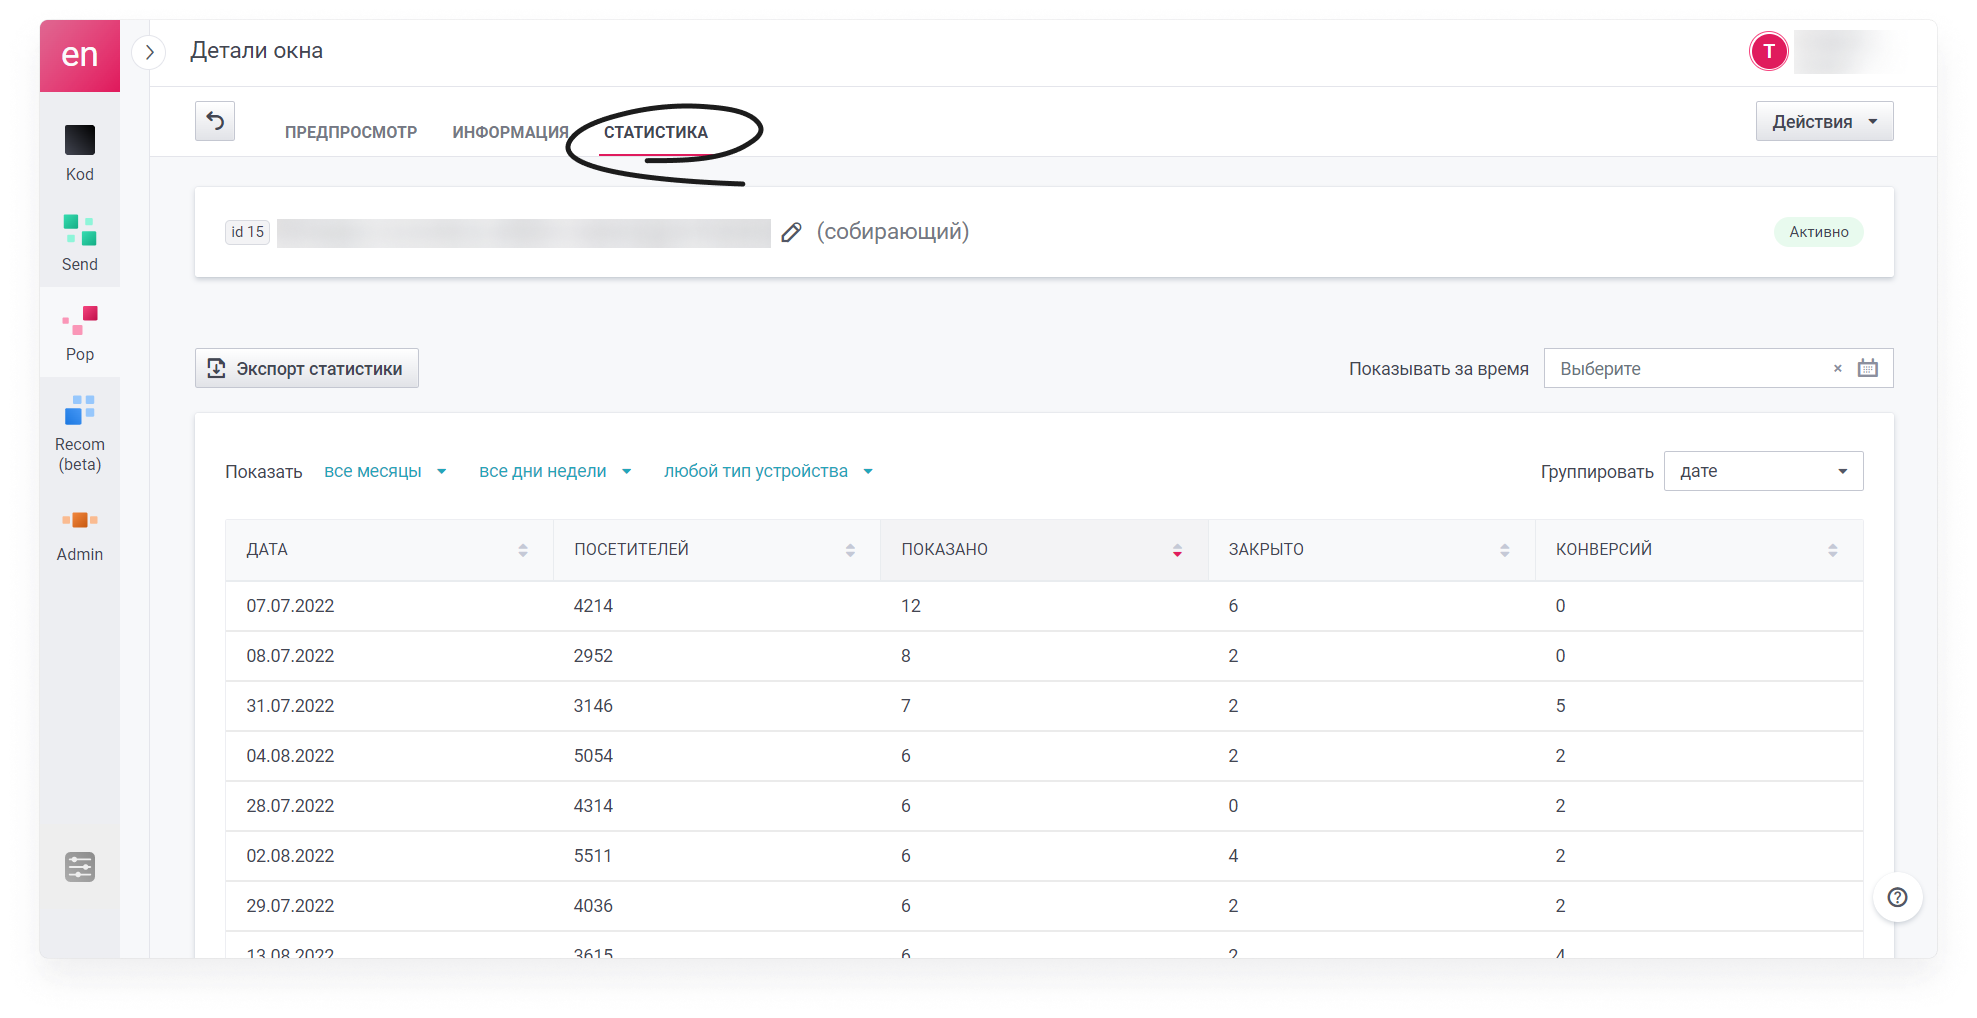1977x1018 pixels.
Task: Click visitors value 5054
Action: (593, 756)
